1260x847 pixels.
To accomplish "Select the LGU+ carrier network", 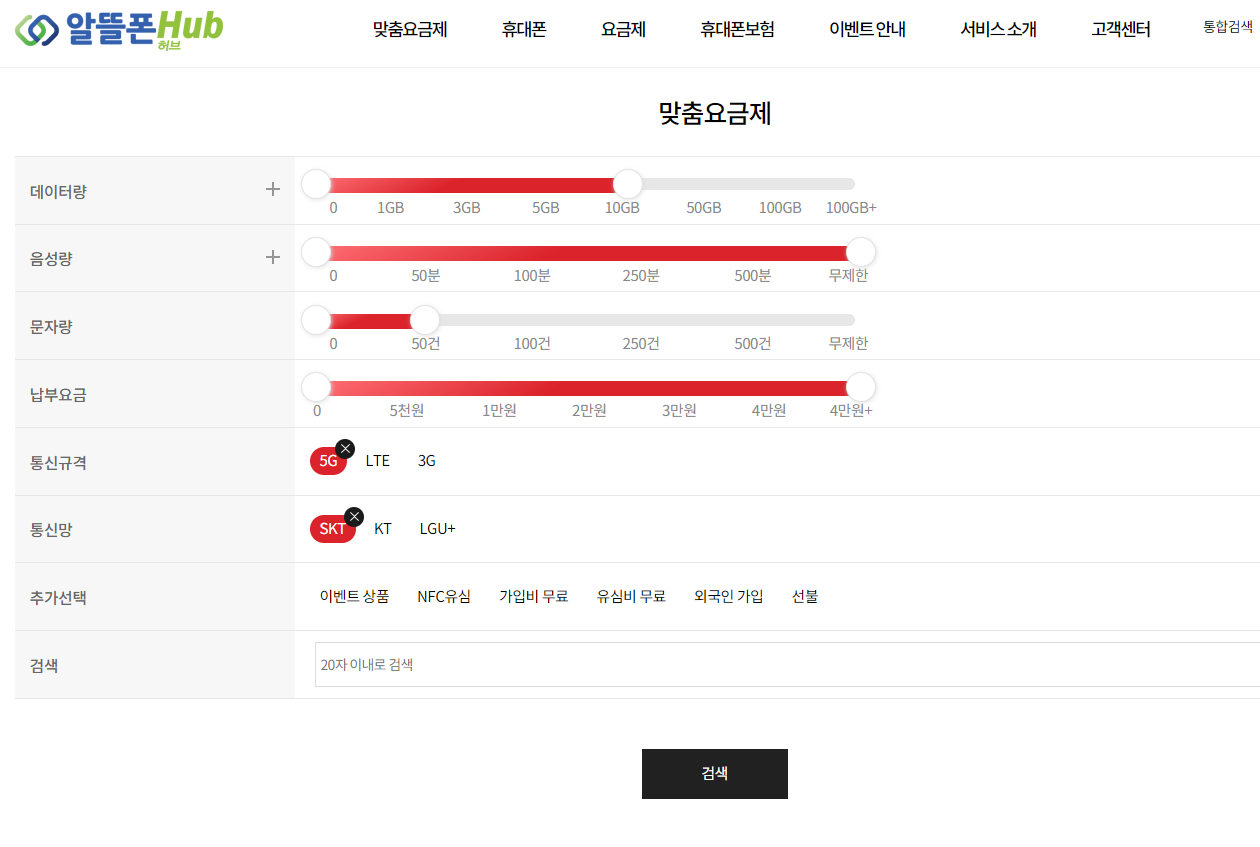I will pyautogui.click(x=437, y=529).
